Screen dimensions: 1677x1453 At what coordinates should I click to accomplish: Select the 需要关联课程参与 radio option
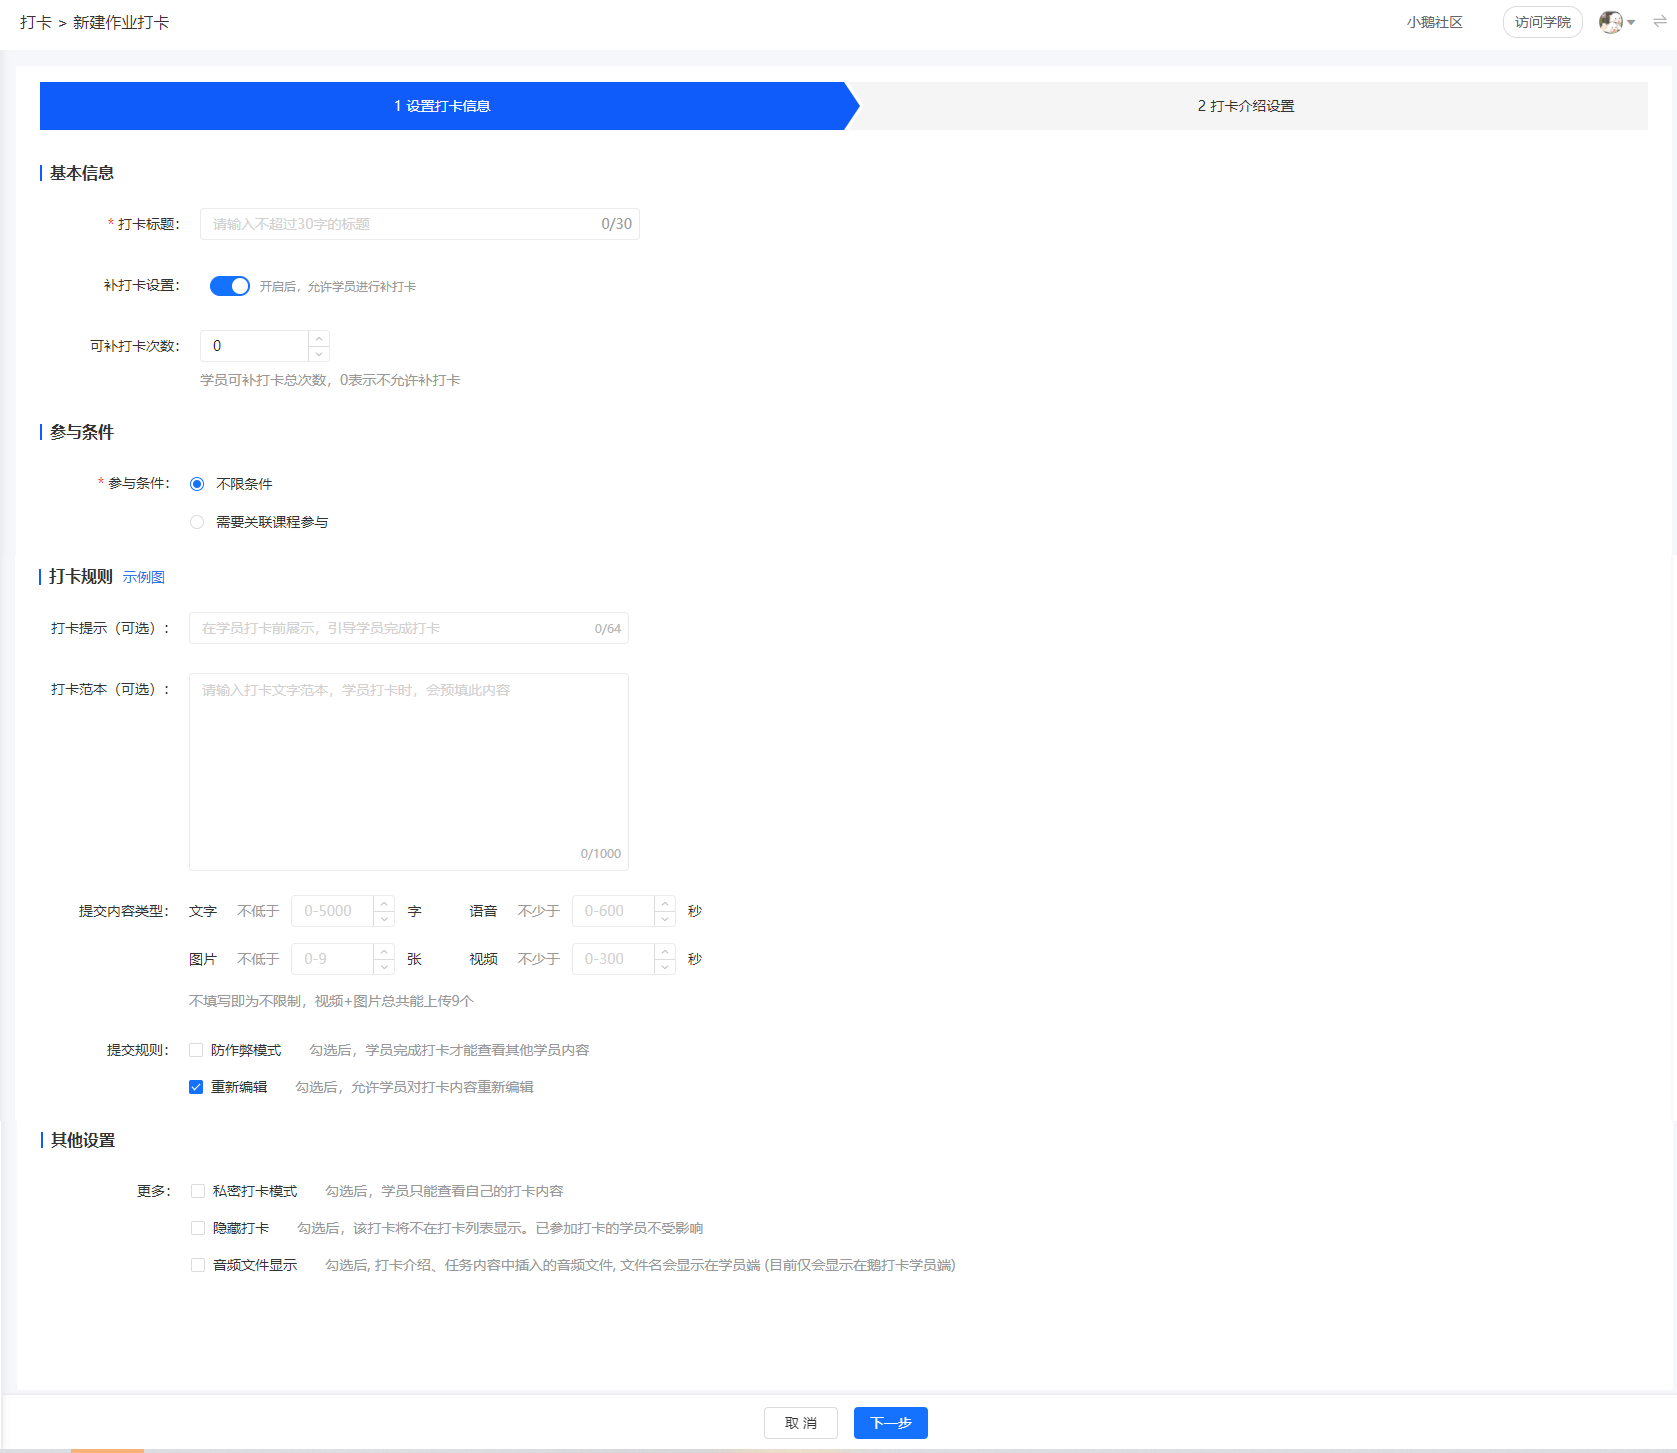197,522
